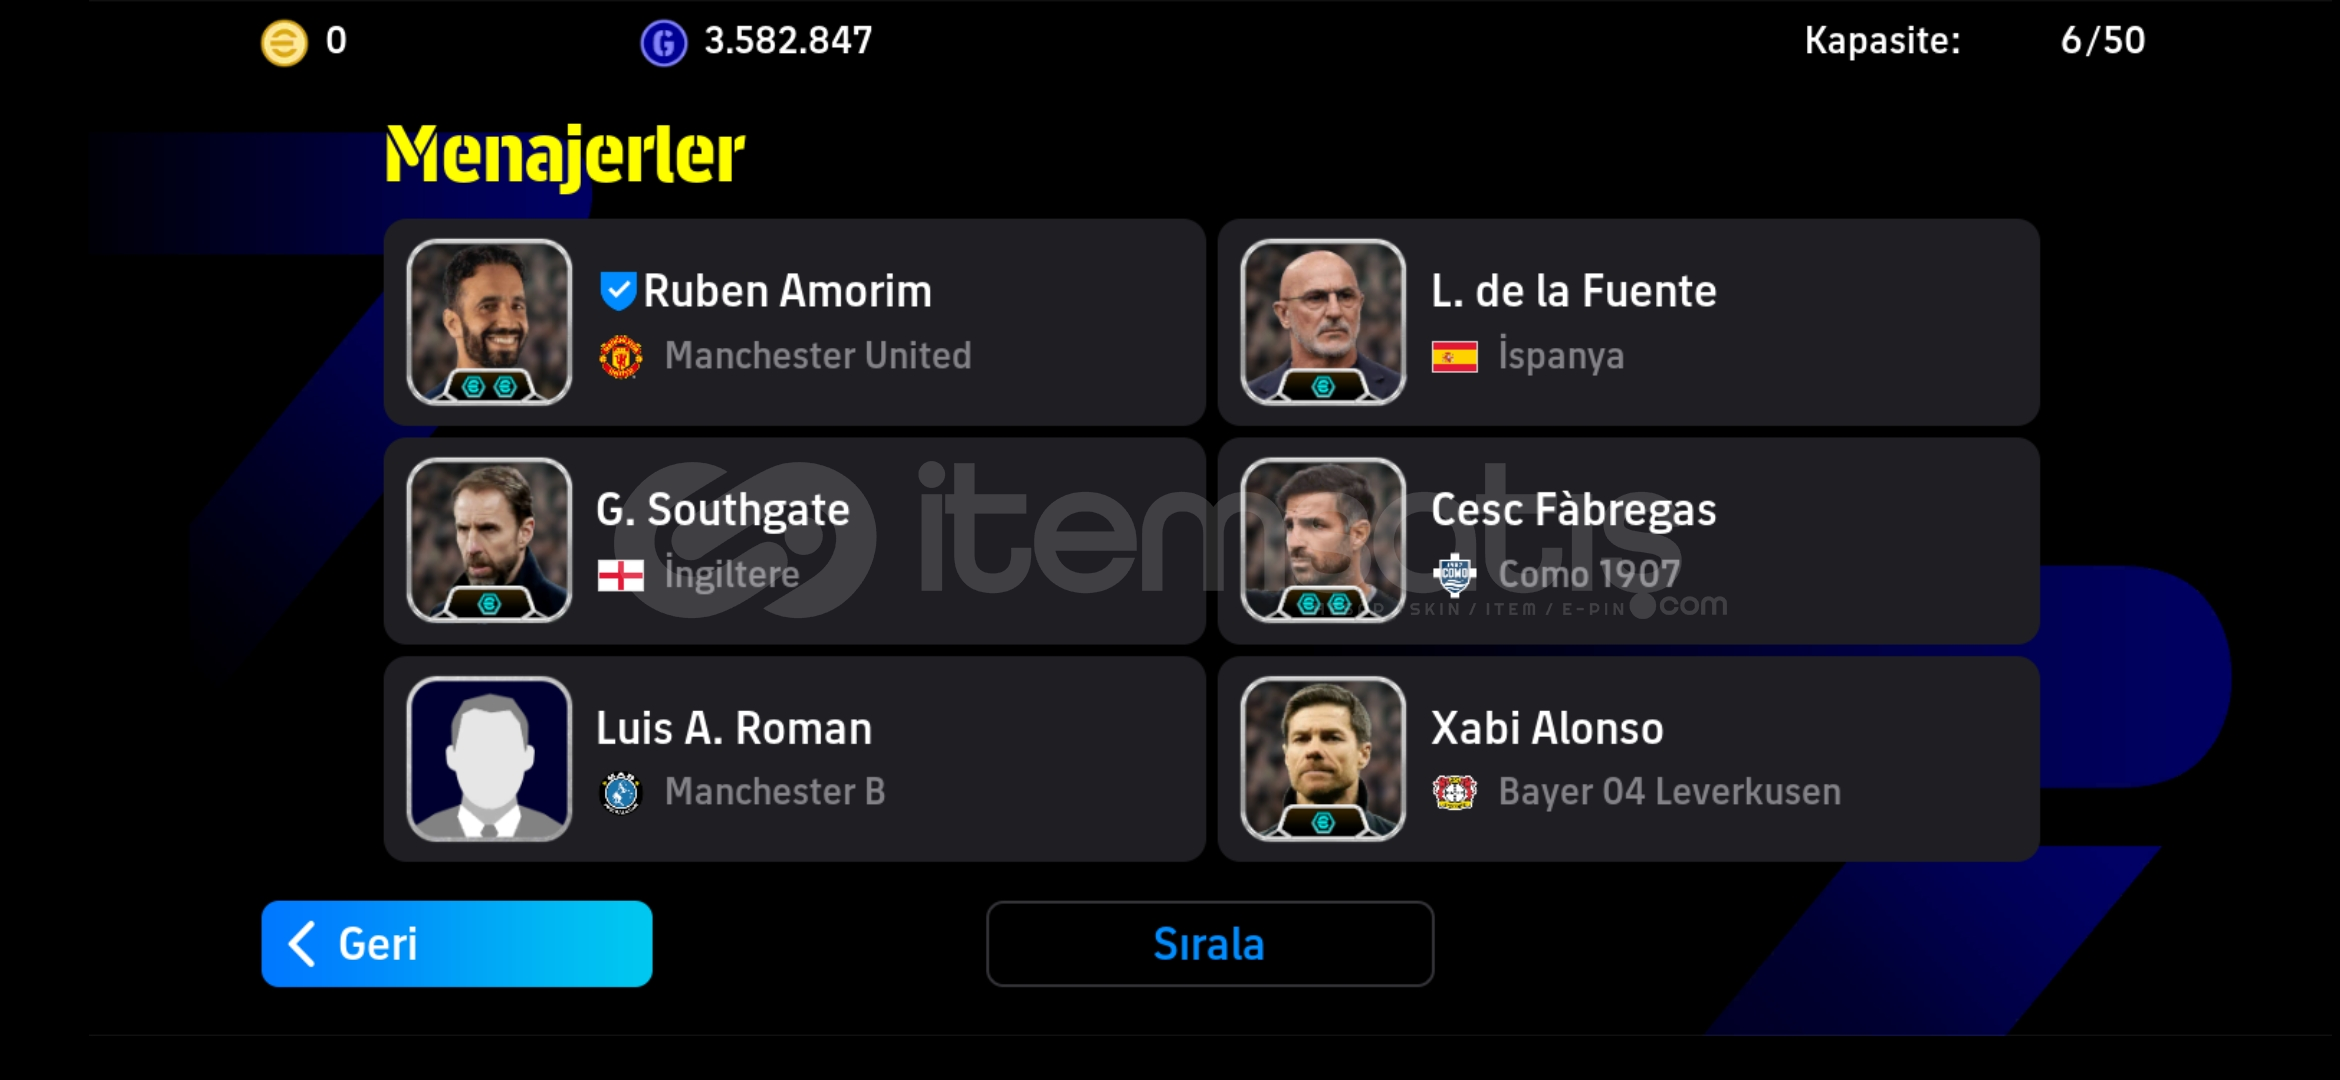Select Xabi Alonso's portrait

click(1322, 759)
